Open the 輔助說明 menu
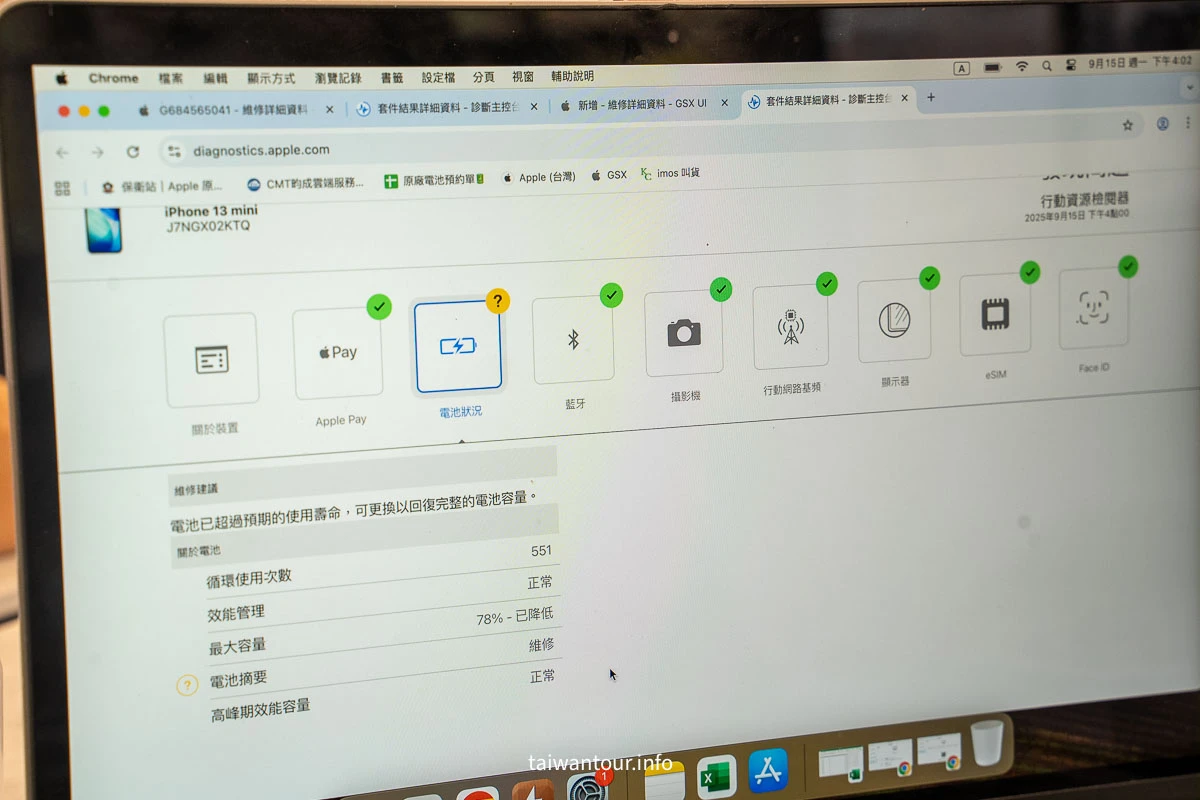The height and width of the screenshot is (800, 1200). (572, 76)
